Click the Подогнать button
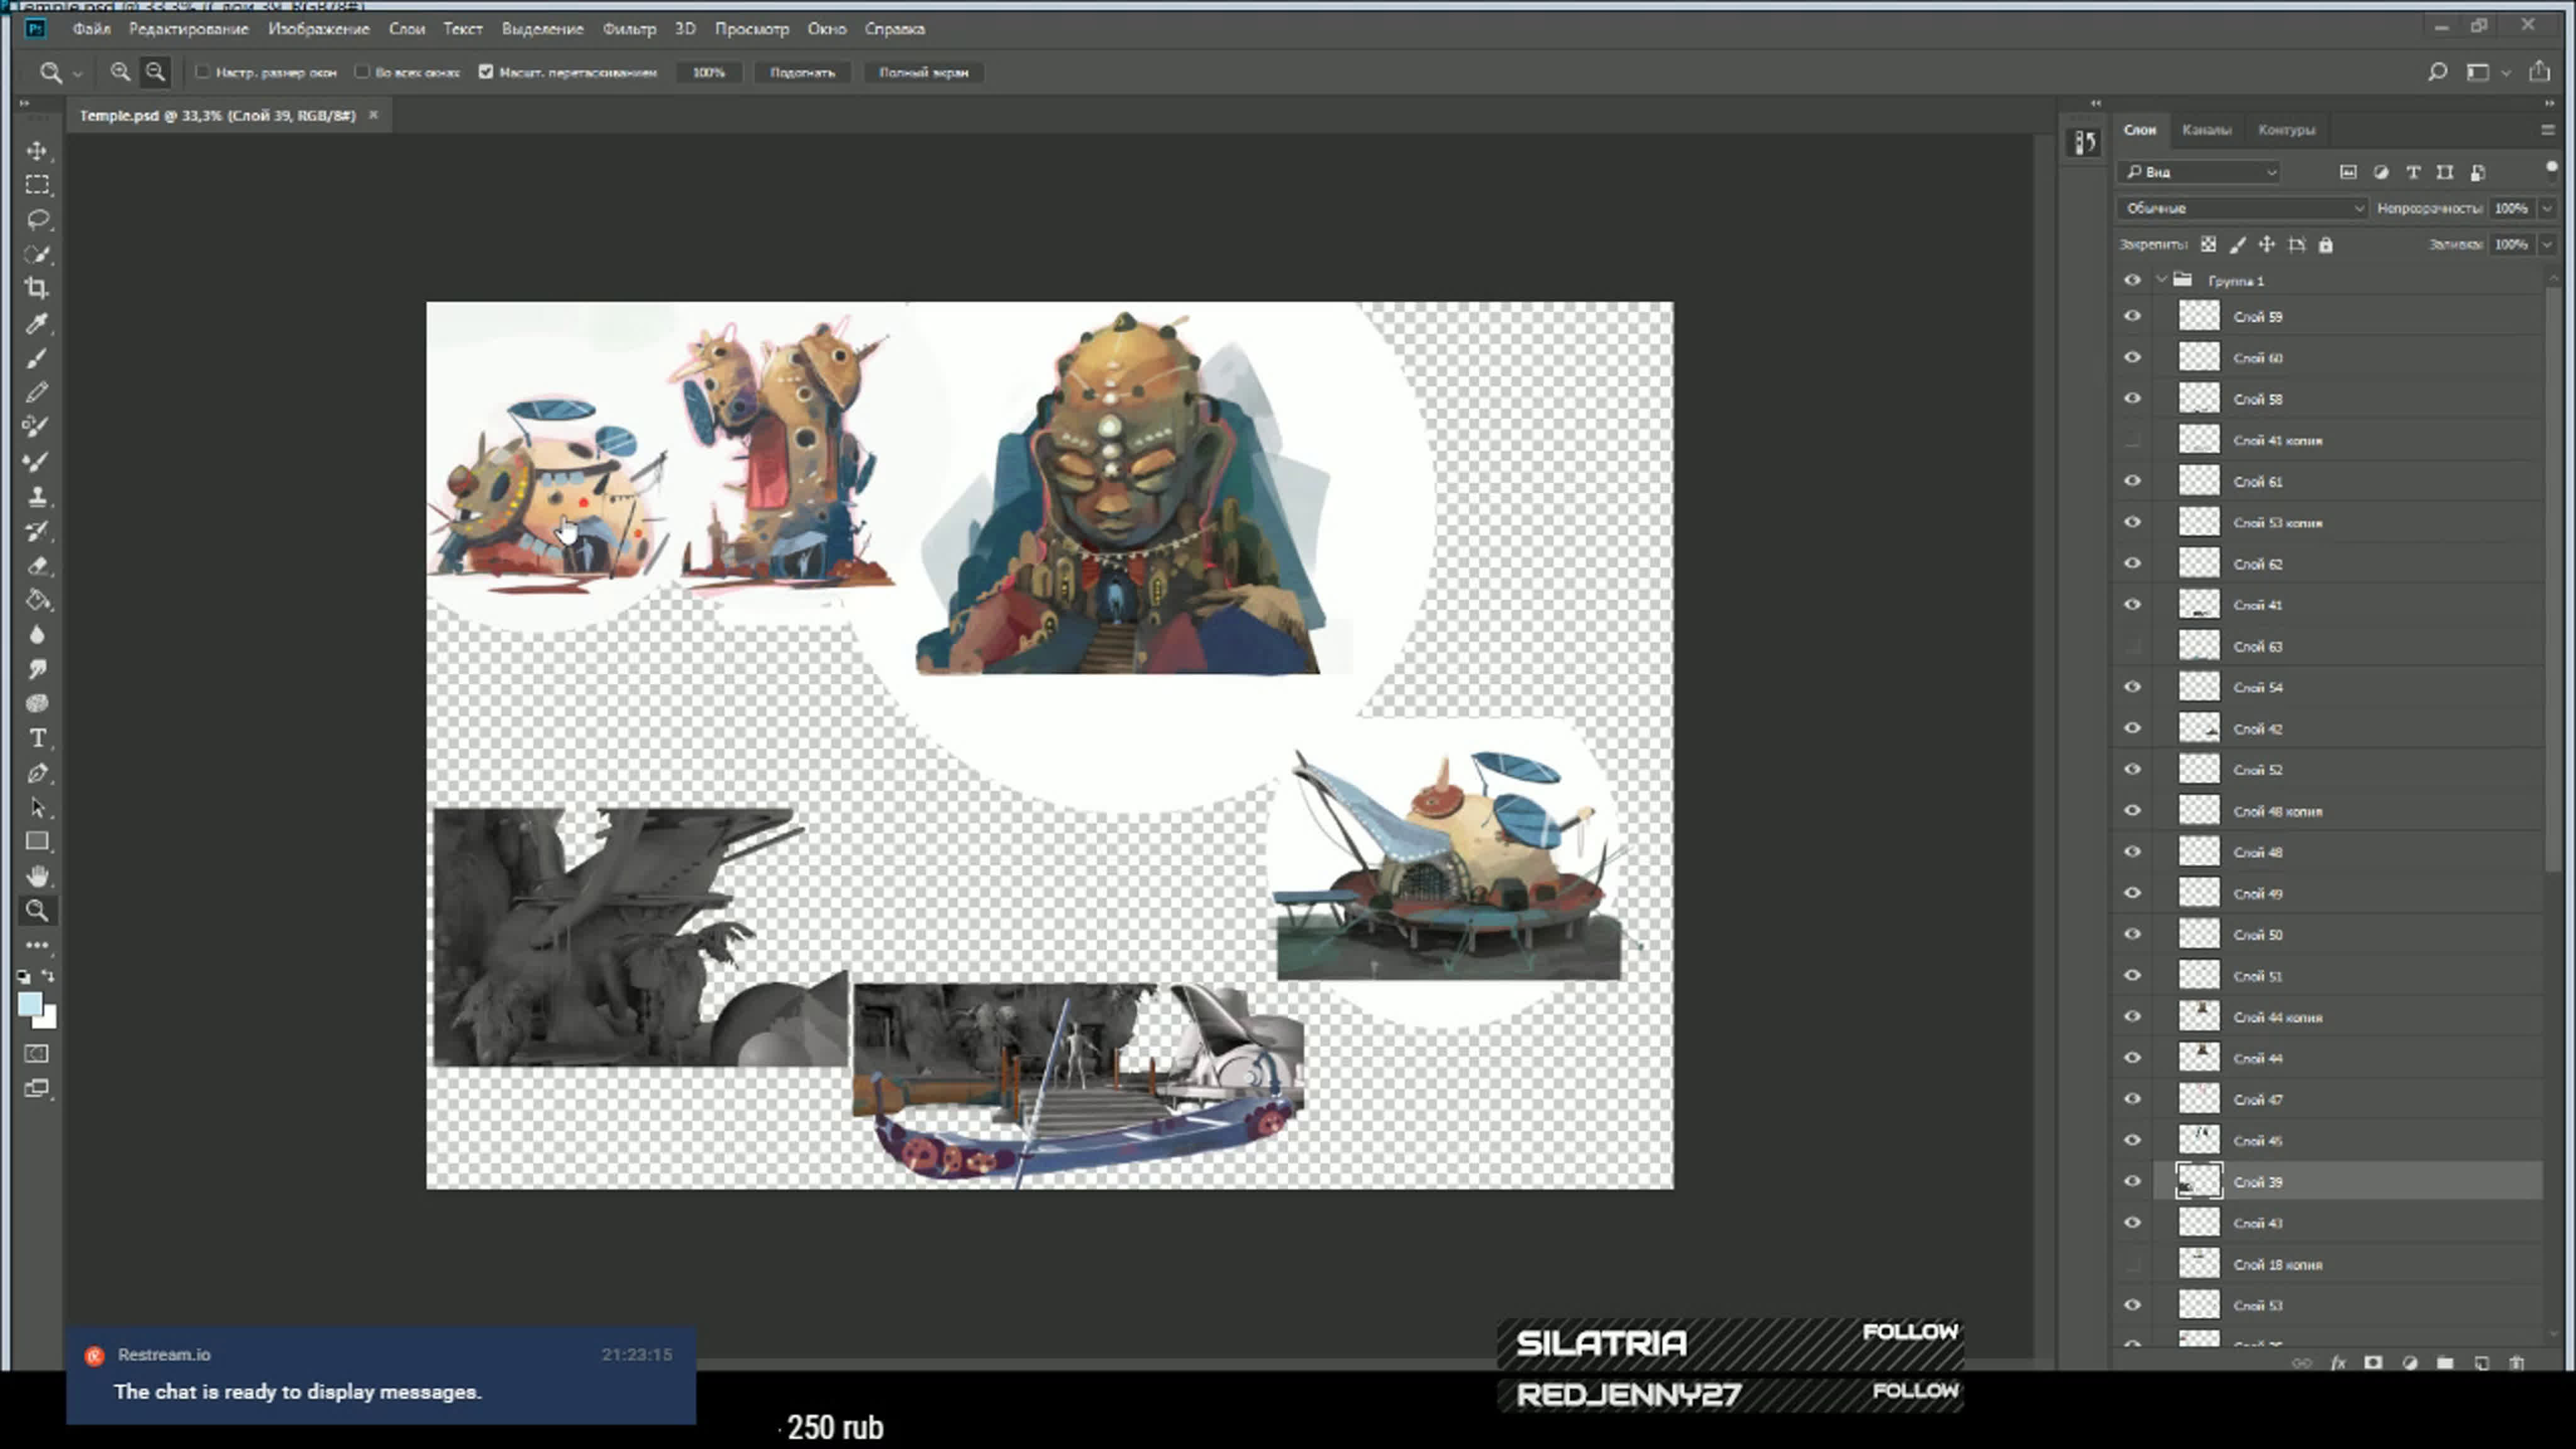The width and height of the screenshot is (2576, 1449). coord(802,72)
